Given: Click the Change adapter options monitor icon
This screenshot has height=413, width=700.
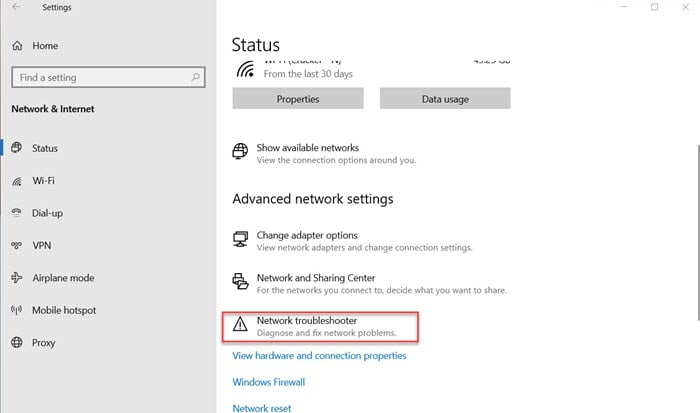Looking at the screenshot, I should (x=240, y=239).
